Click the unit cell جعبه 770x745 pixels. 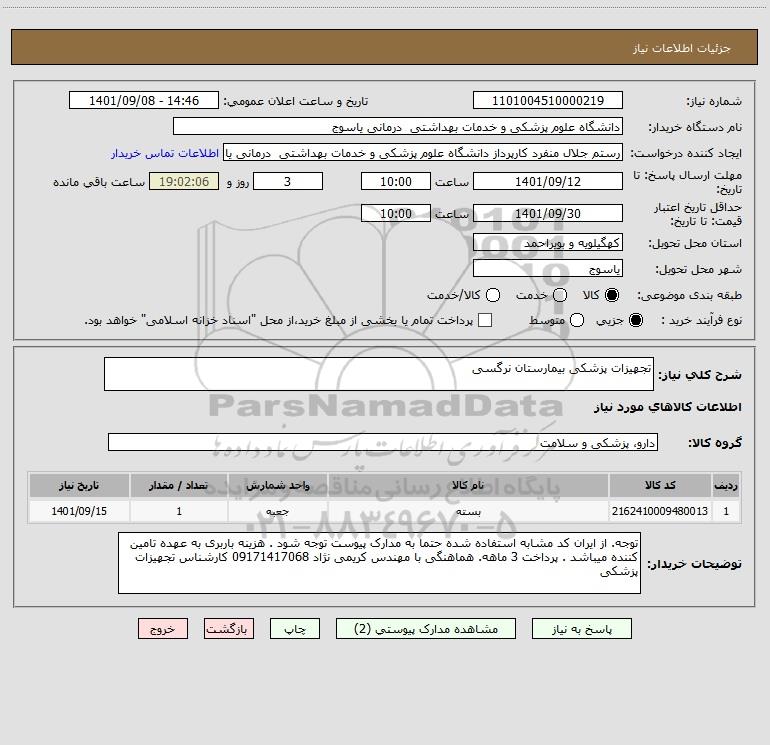(277, 511)
